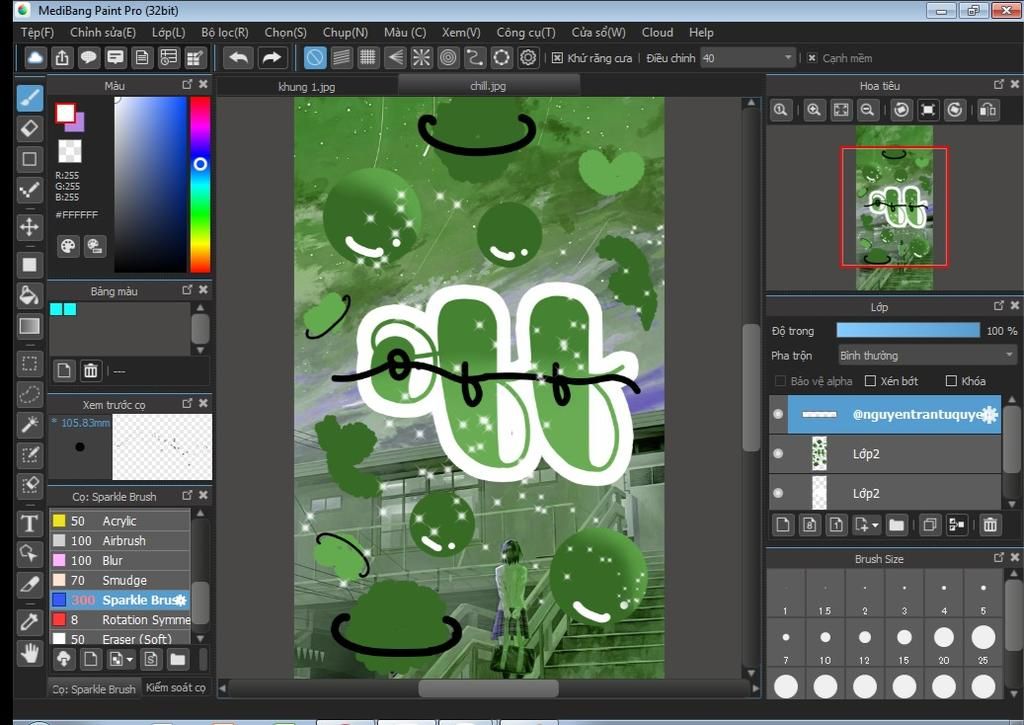Delete the selected layer with trash icon
This screenshot has width=1024, height=725.
click(990, 524)
